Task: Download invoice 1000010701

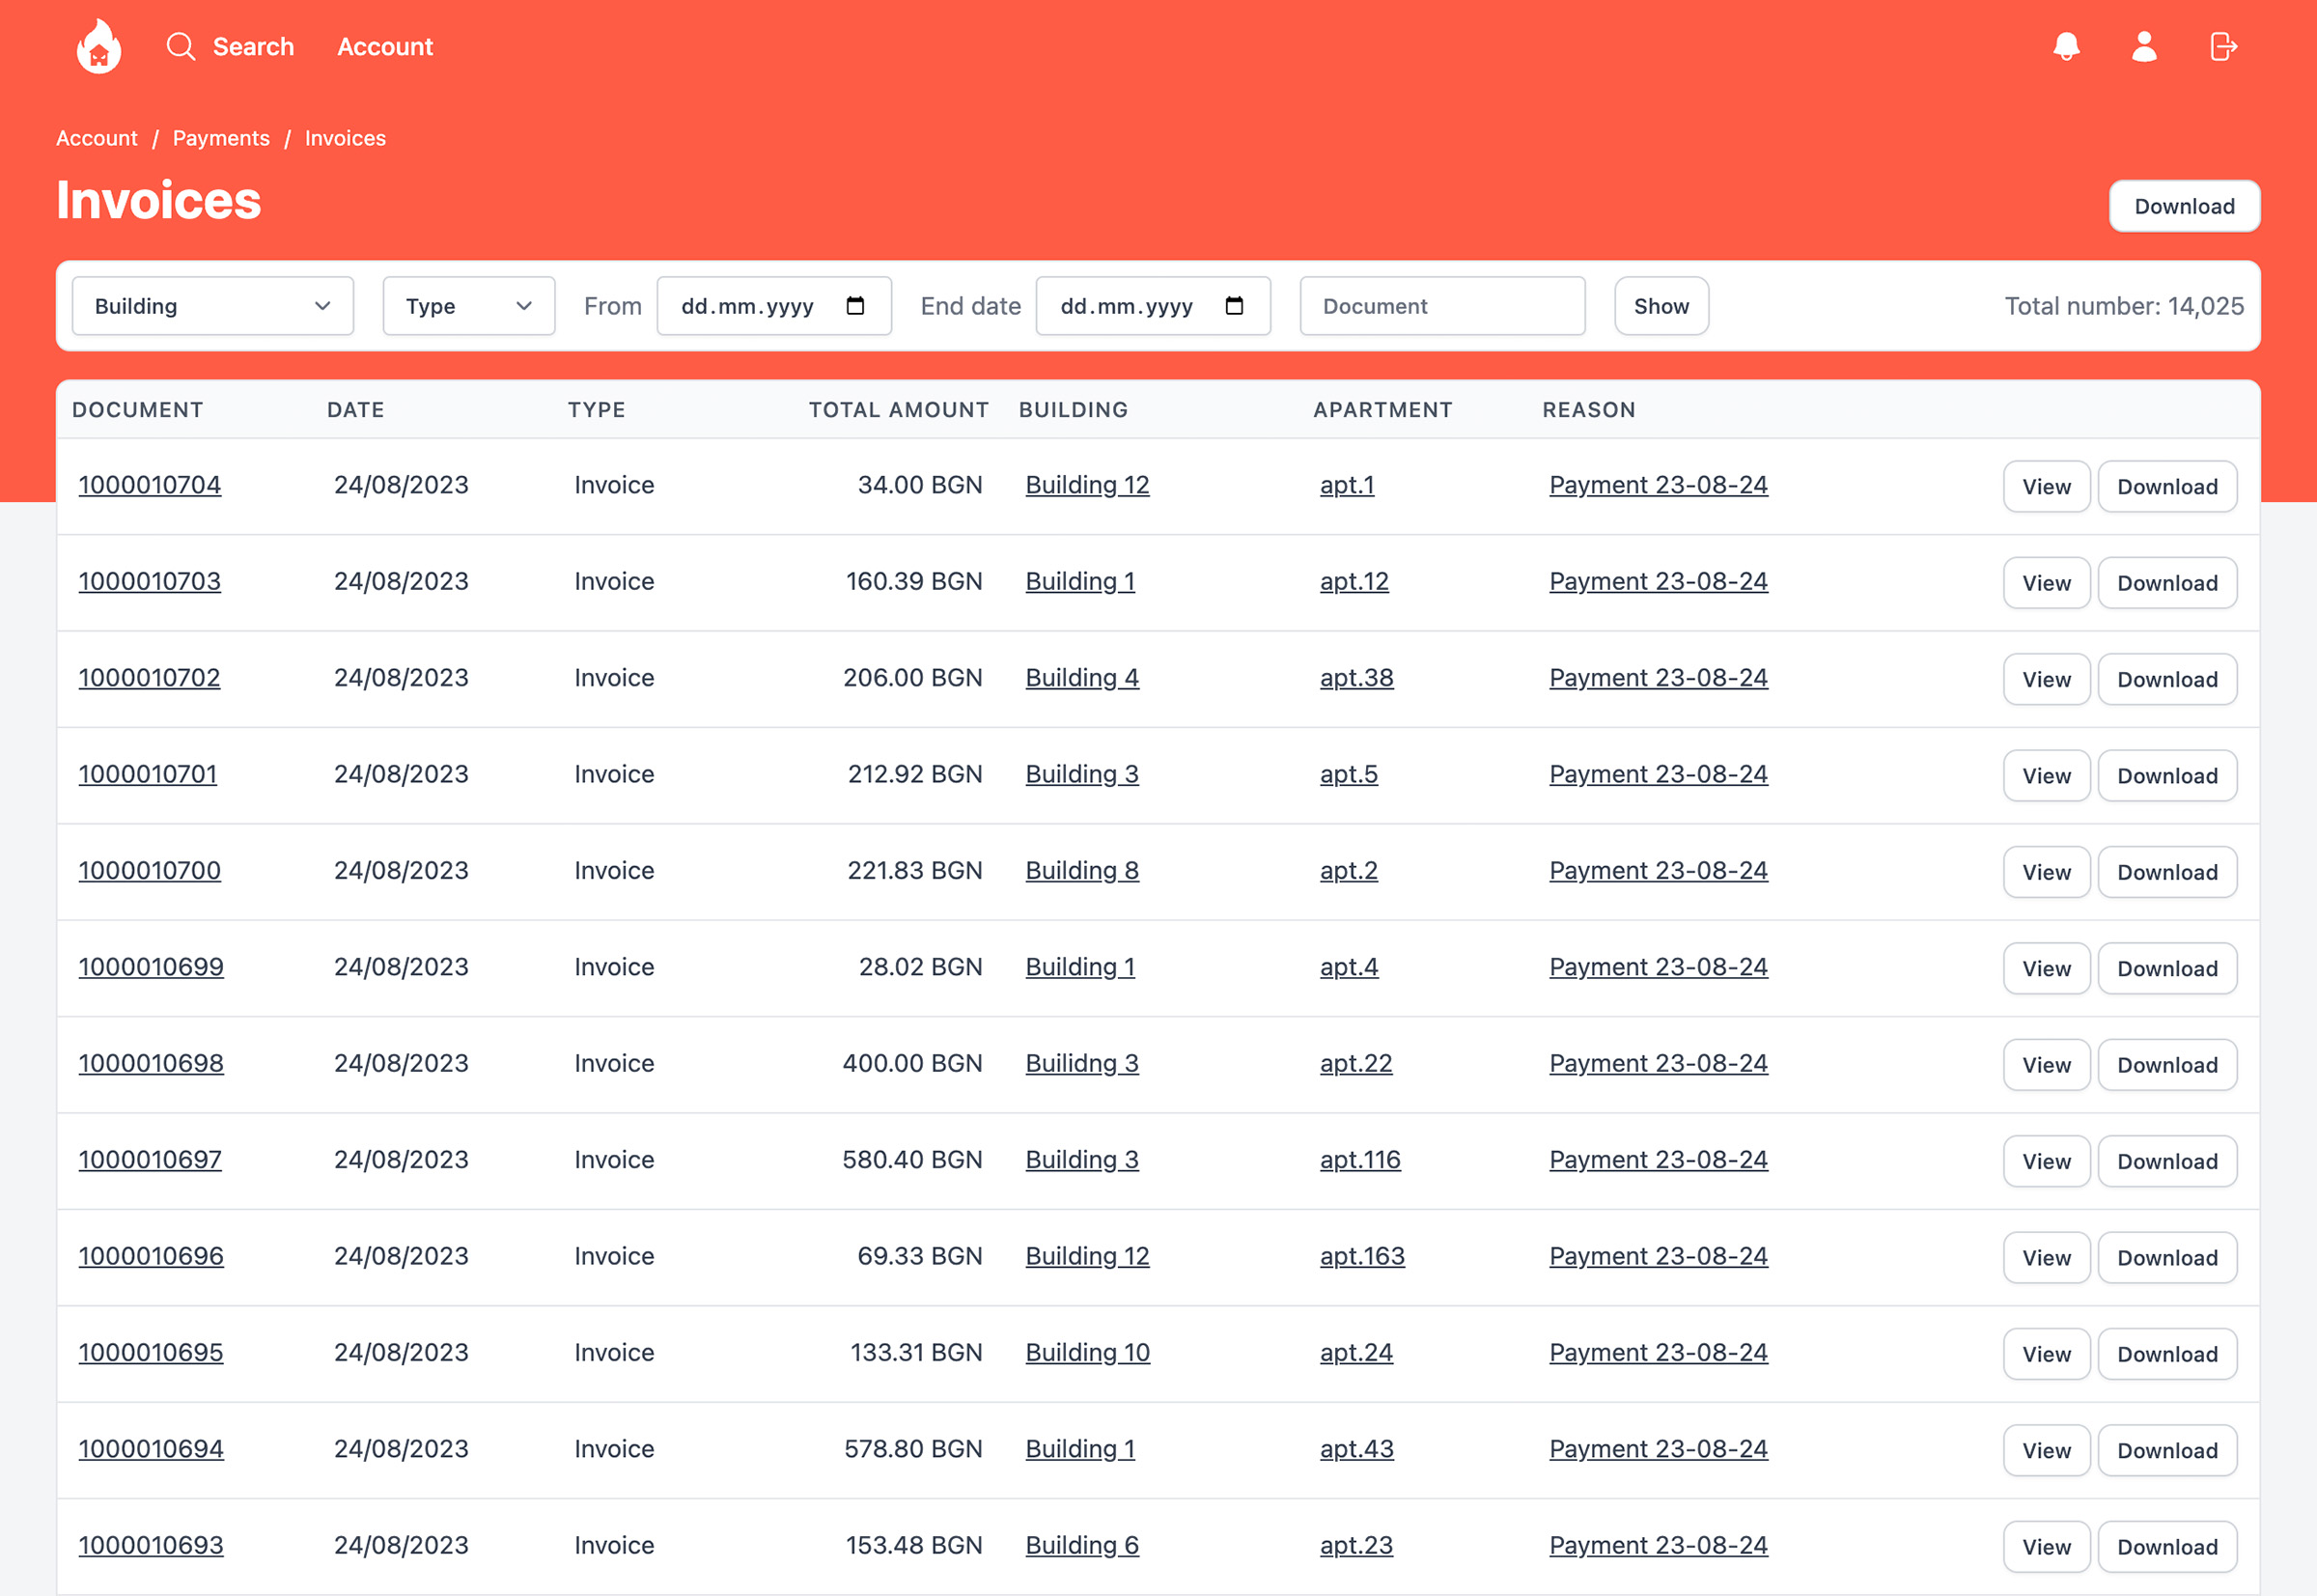Action: [2167, 776]
